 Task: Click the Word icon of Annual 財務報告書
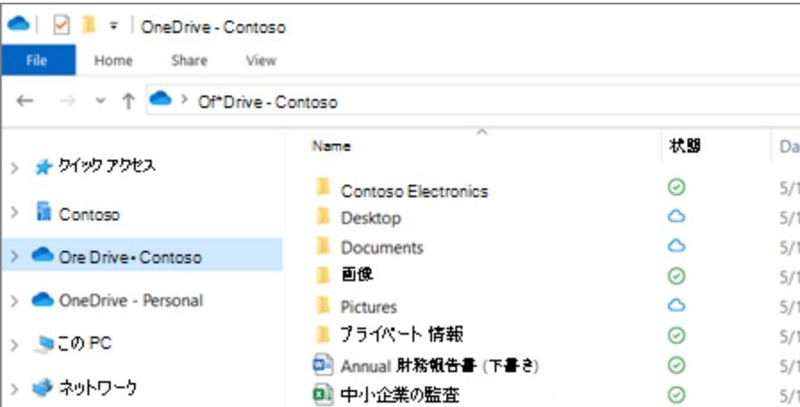(323, 365)
